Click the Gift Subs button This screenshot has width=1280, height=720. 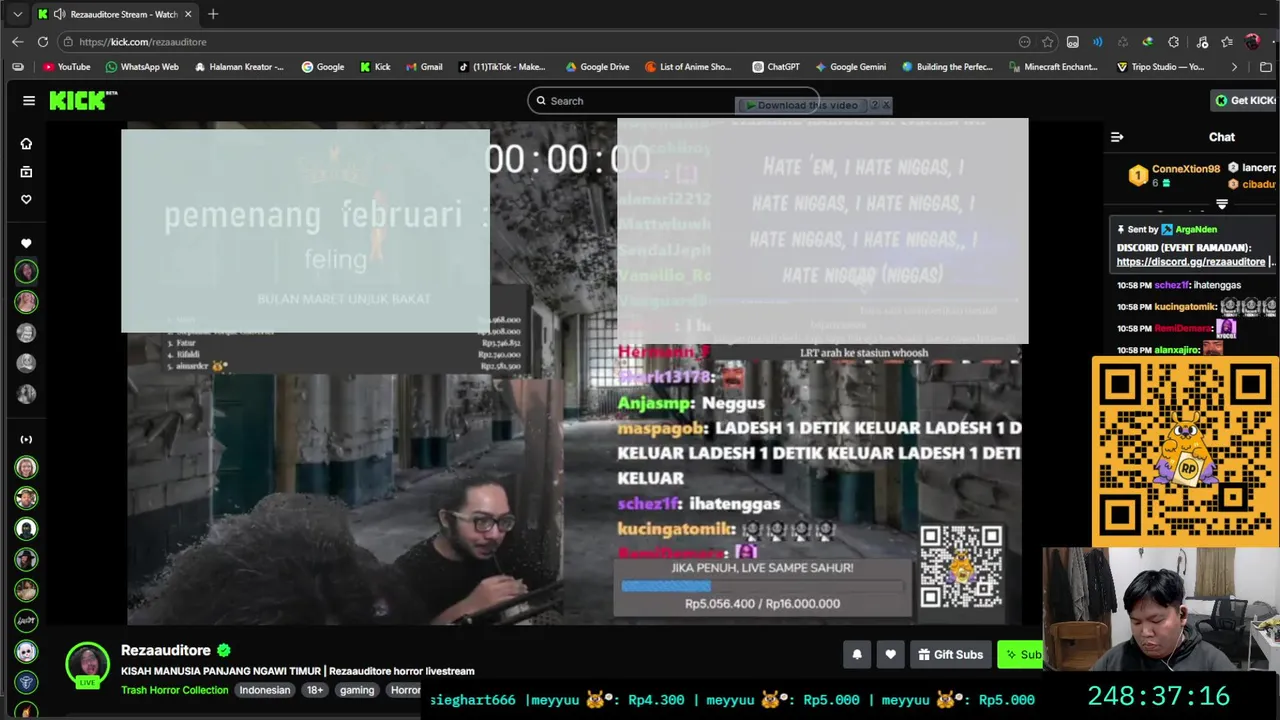[x=950, y=654]
